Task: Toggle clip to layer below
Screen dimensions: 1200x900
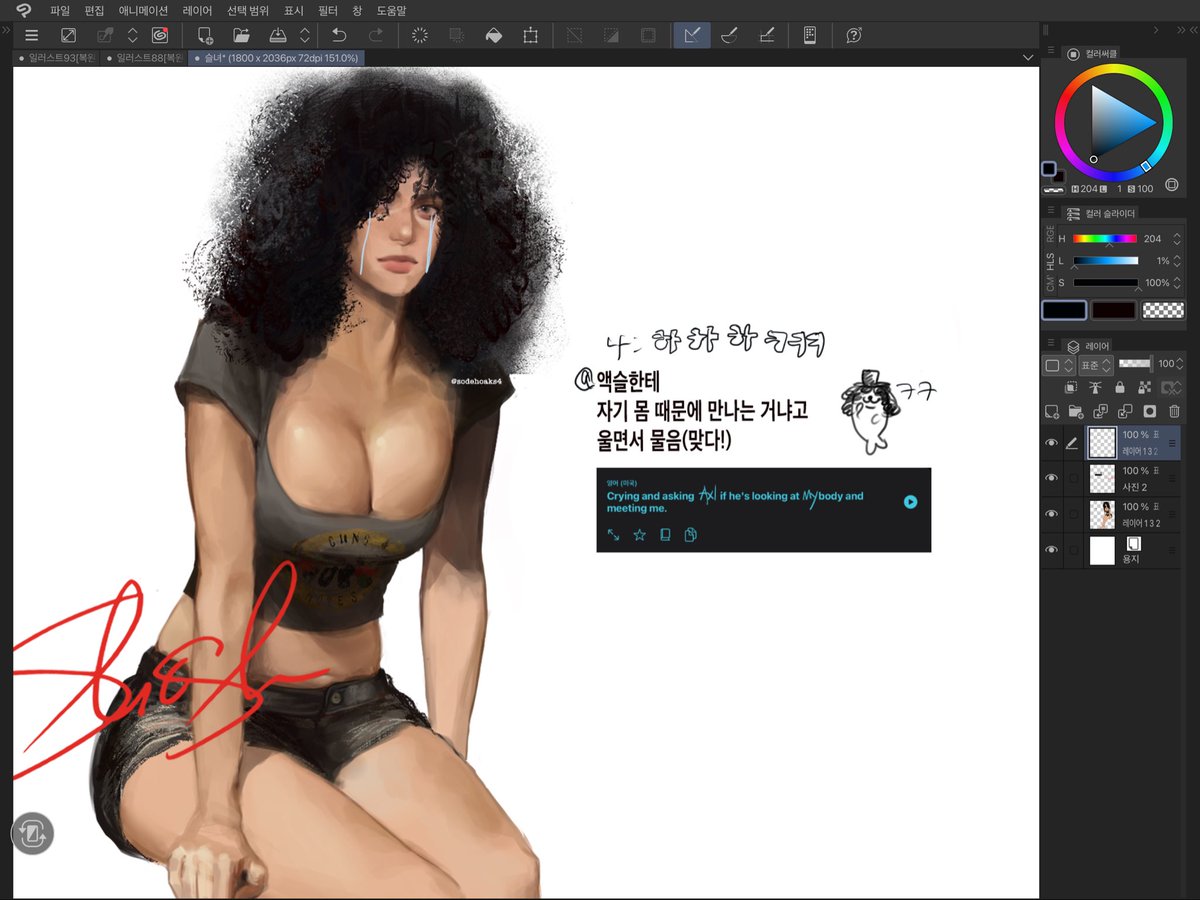Action: click(x=1070, y=387)
